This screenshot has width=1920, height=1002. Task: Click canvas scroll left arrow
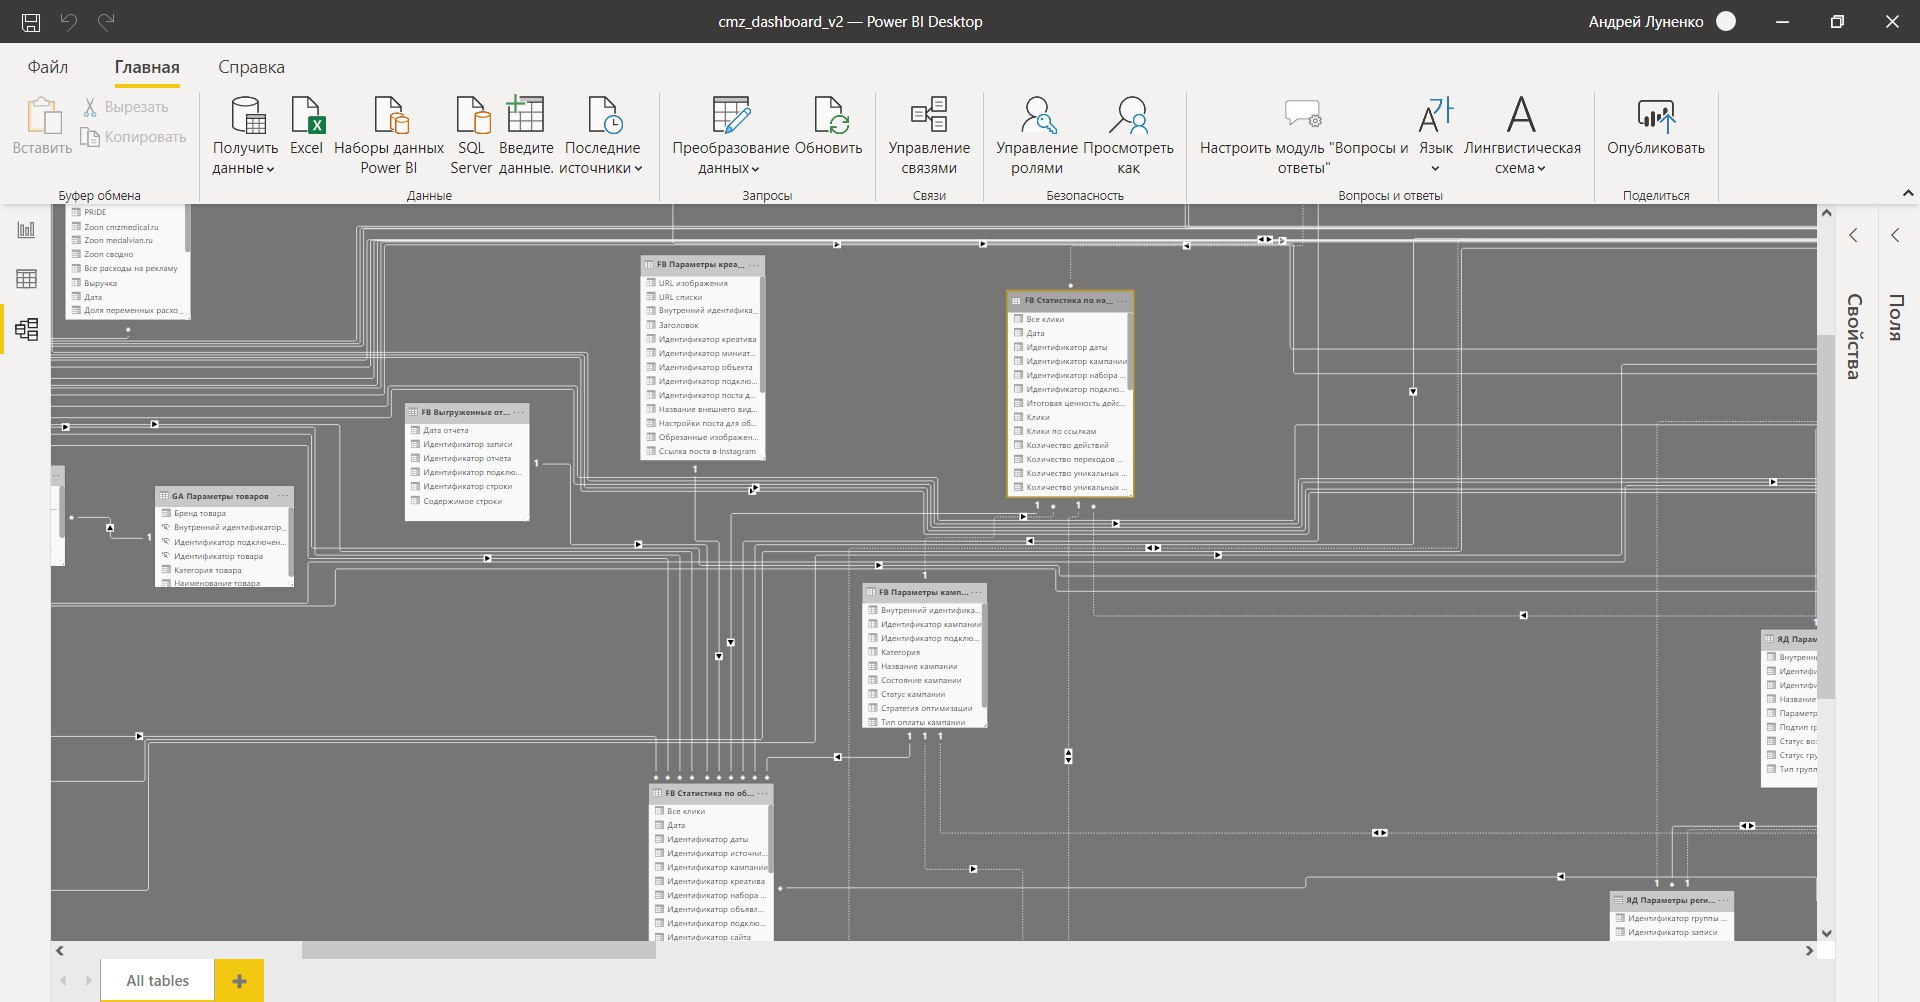60,951
